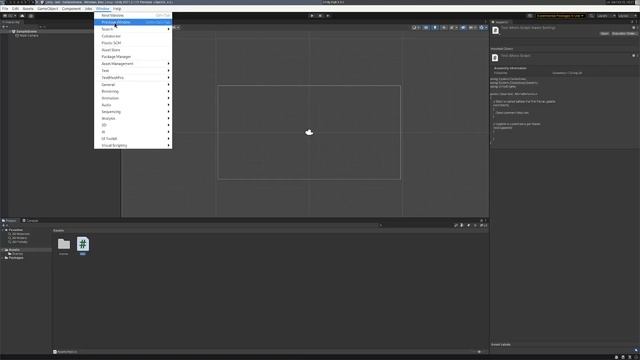Toggle scene lighting in Scene toolbar
Screen dimensions: 640x360
435,27
